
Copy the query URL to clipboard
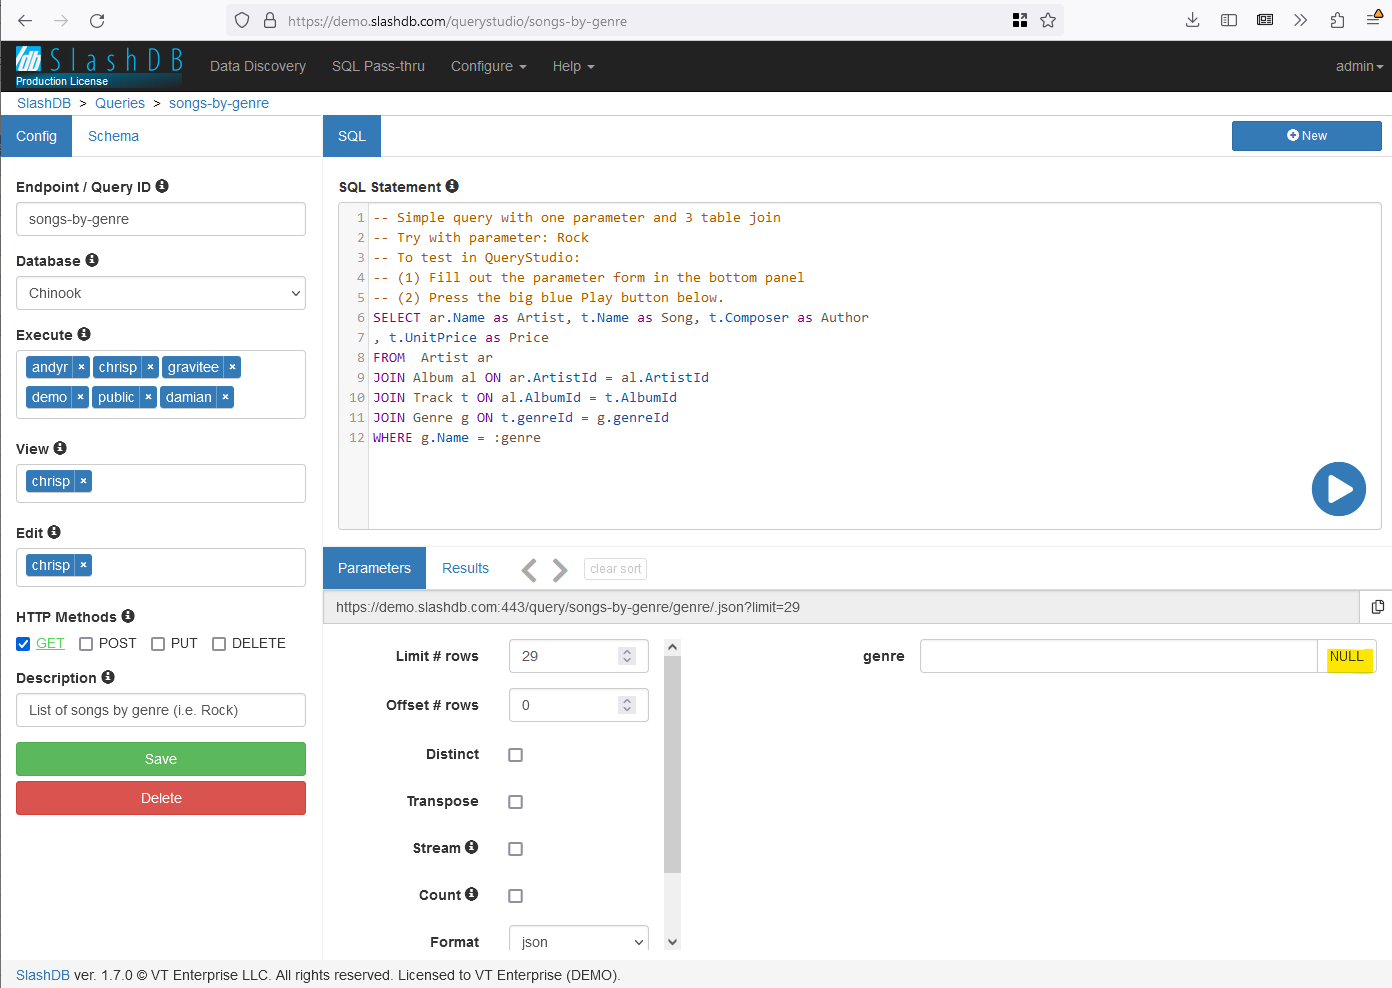point(1377,607)
